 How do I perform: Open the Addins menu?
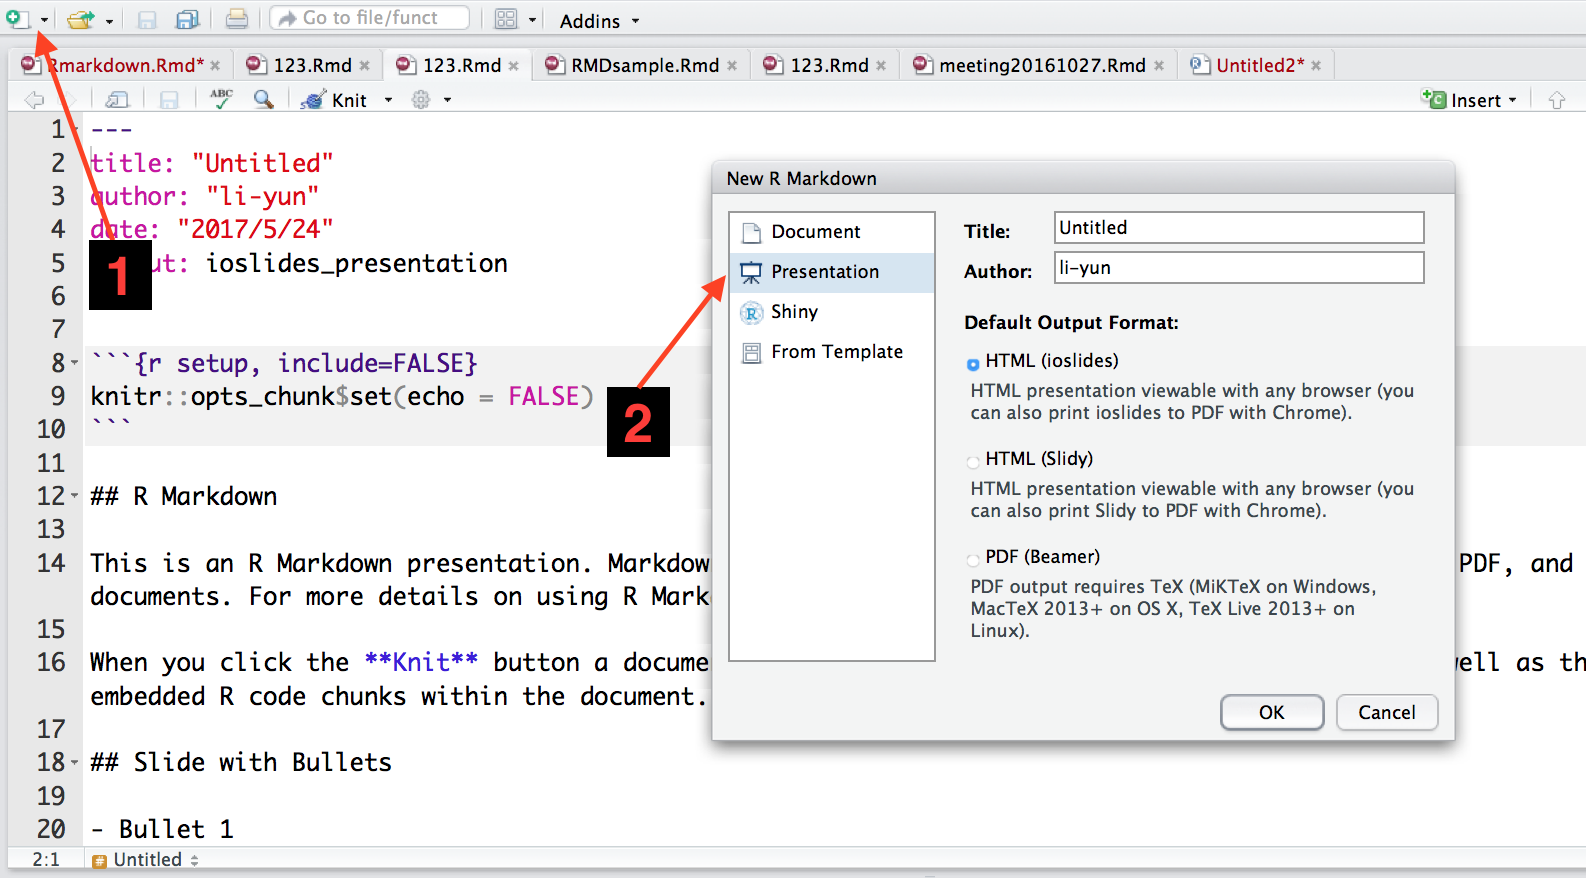point(599,21)
